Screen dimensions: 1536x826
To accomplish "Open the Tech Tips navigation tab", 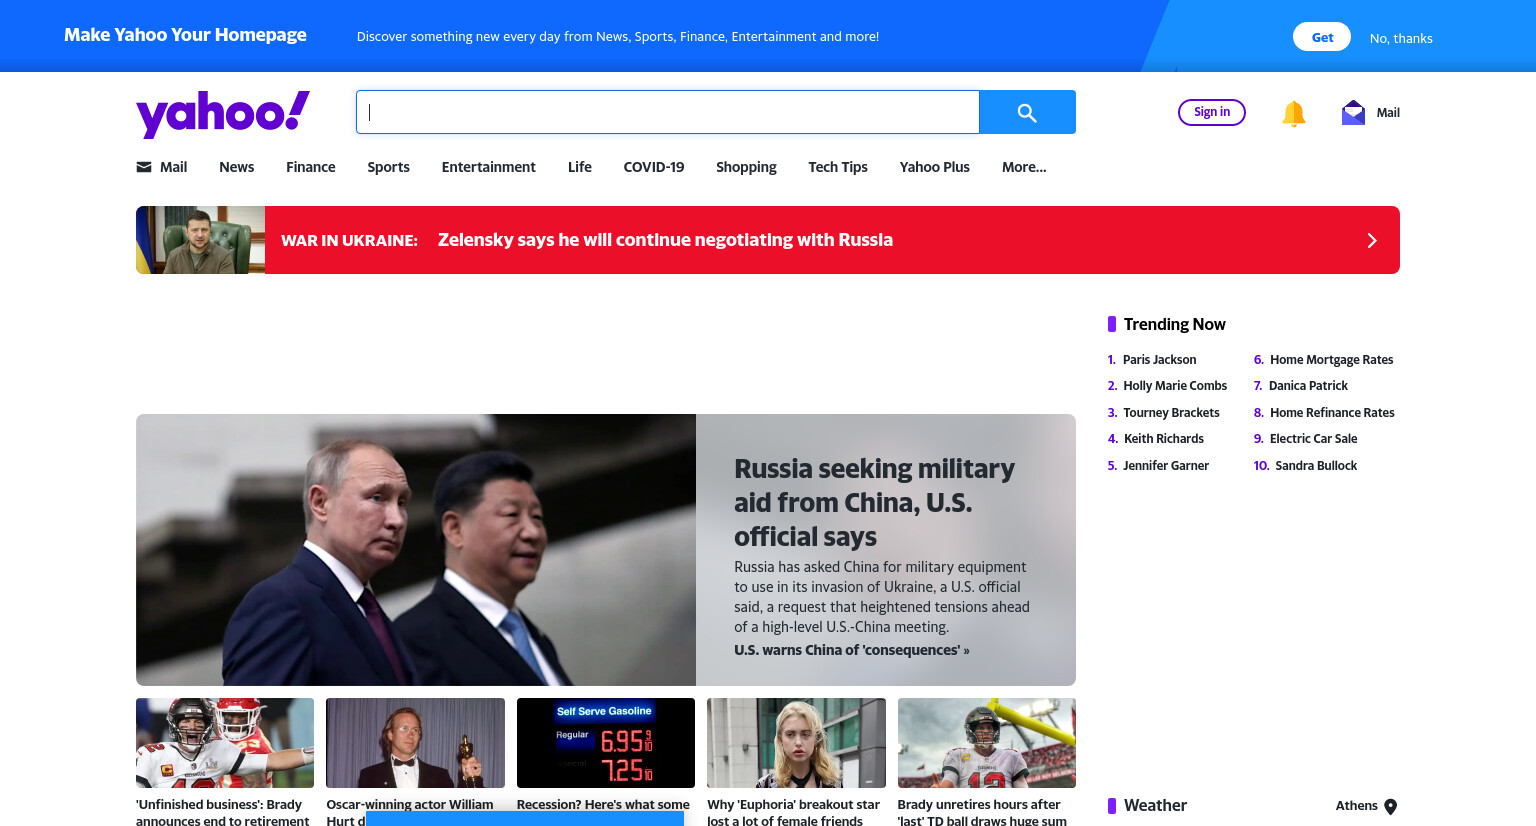I will [x=838, y=167].
